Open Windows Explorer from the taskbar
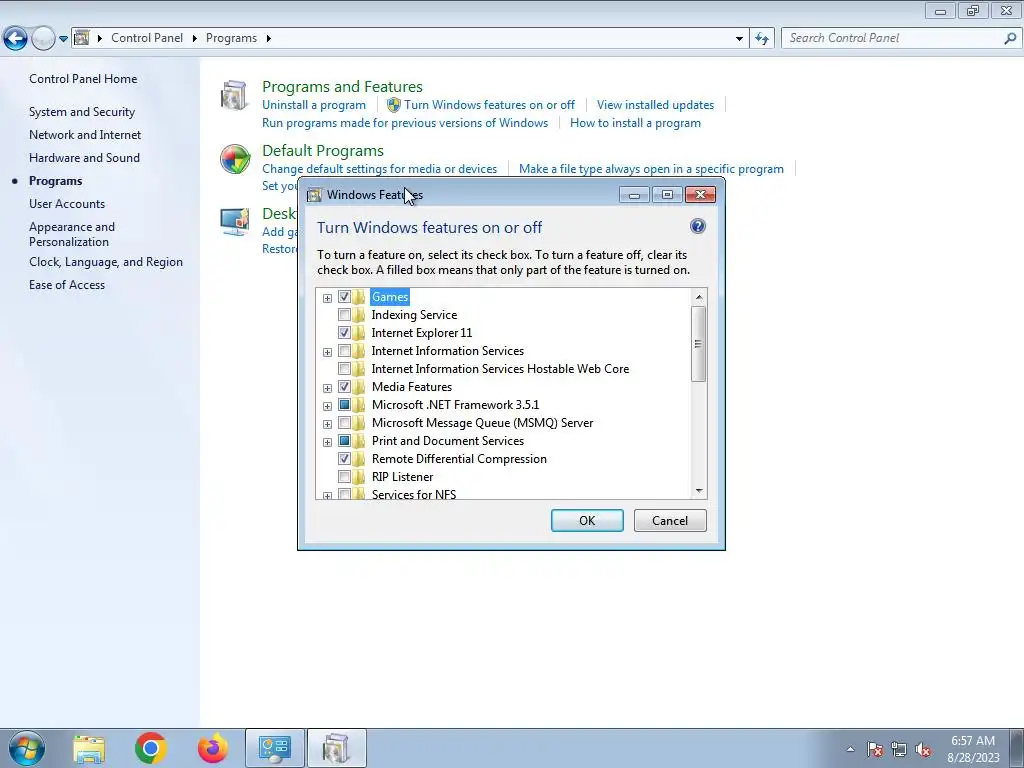The image size is (1024, 768). [x=89, y=748]
